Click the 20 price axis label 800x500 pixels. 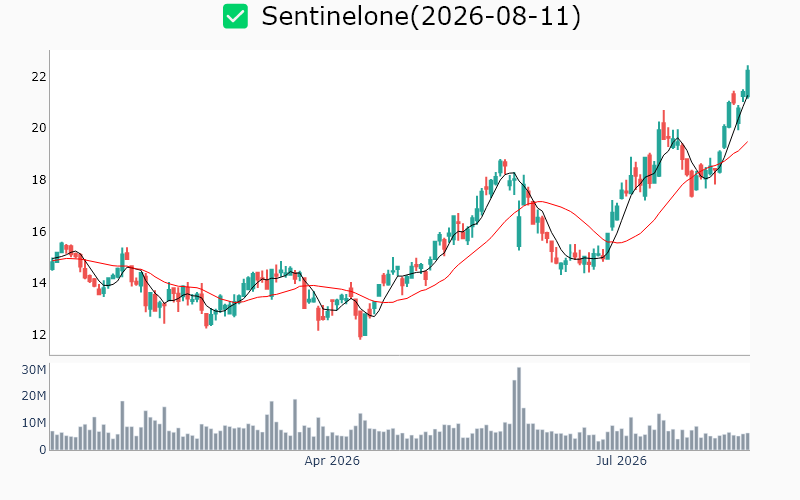click(39, 128)
